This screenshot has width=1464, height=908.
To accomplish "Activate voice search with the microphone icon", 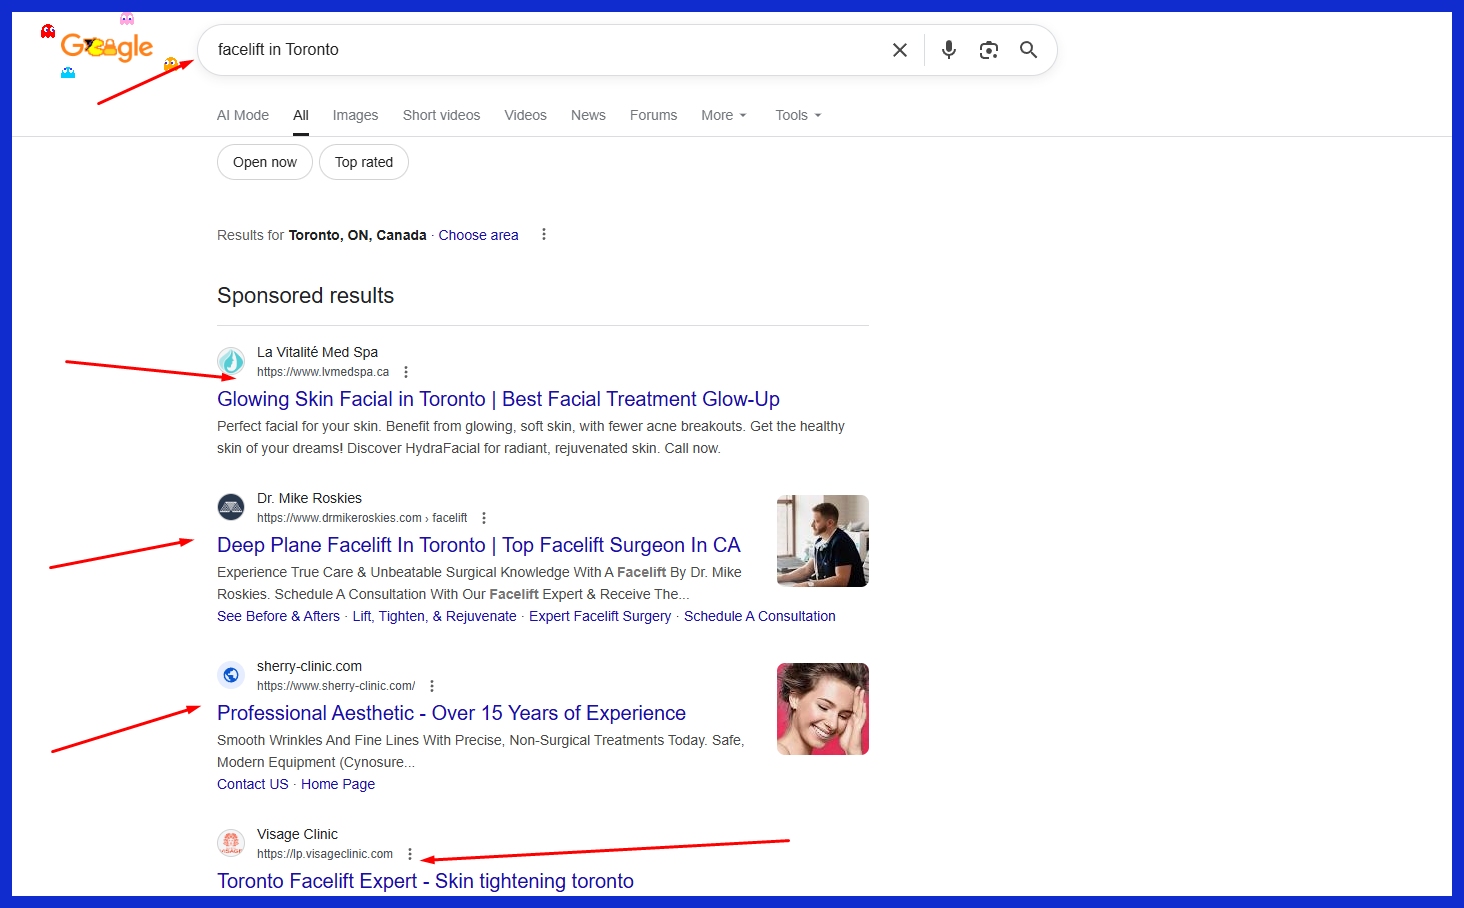I will click(948, 49).
